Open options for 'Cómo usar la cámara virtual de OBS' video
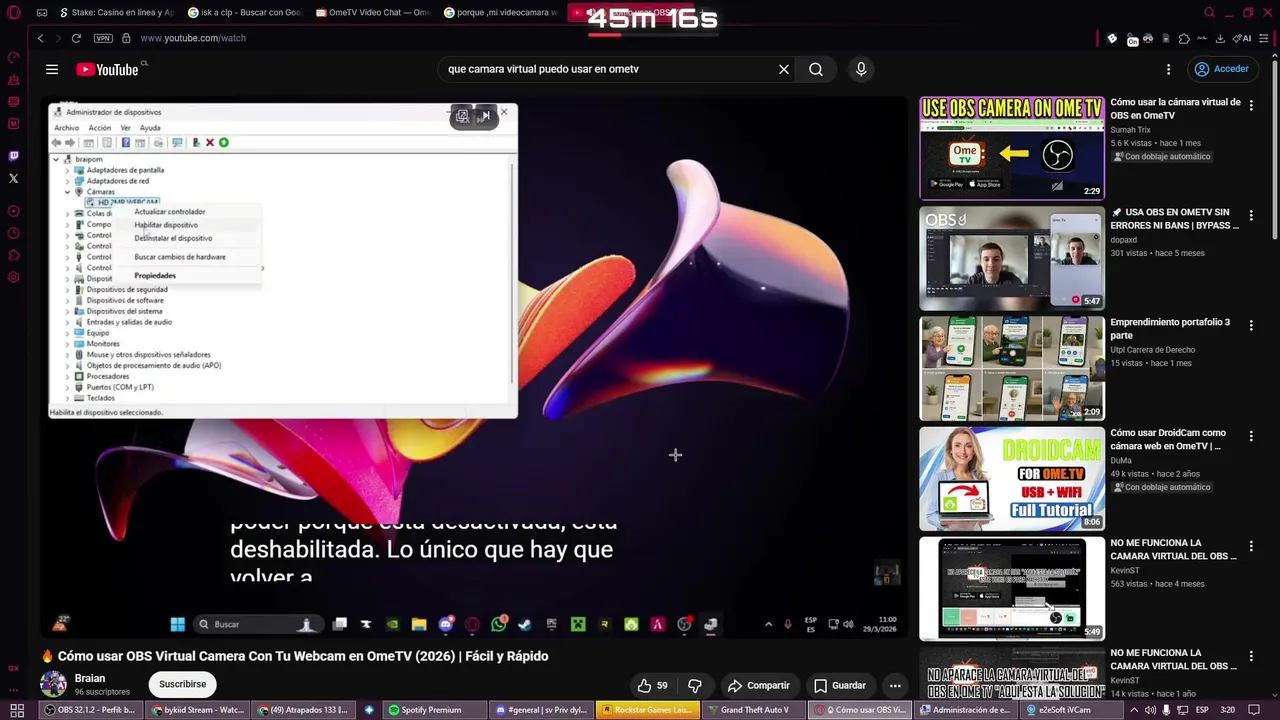 pos(1251,104)
